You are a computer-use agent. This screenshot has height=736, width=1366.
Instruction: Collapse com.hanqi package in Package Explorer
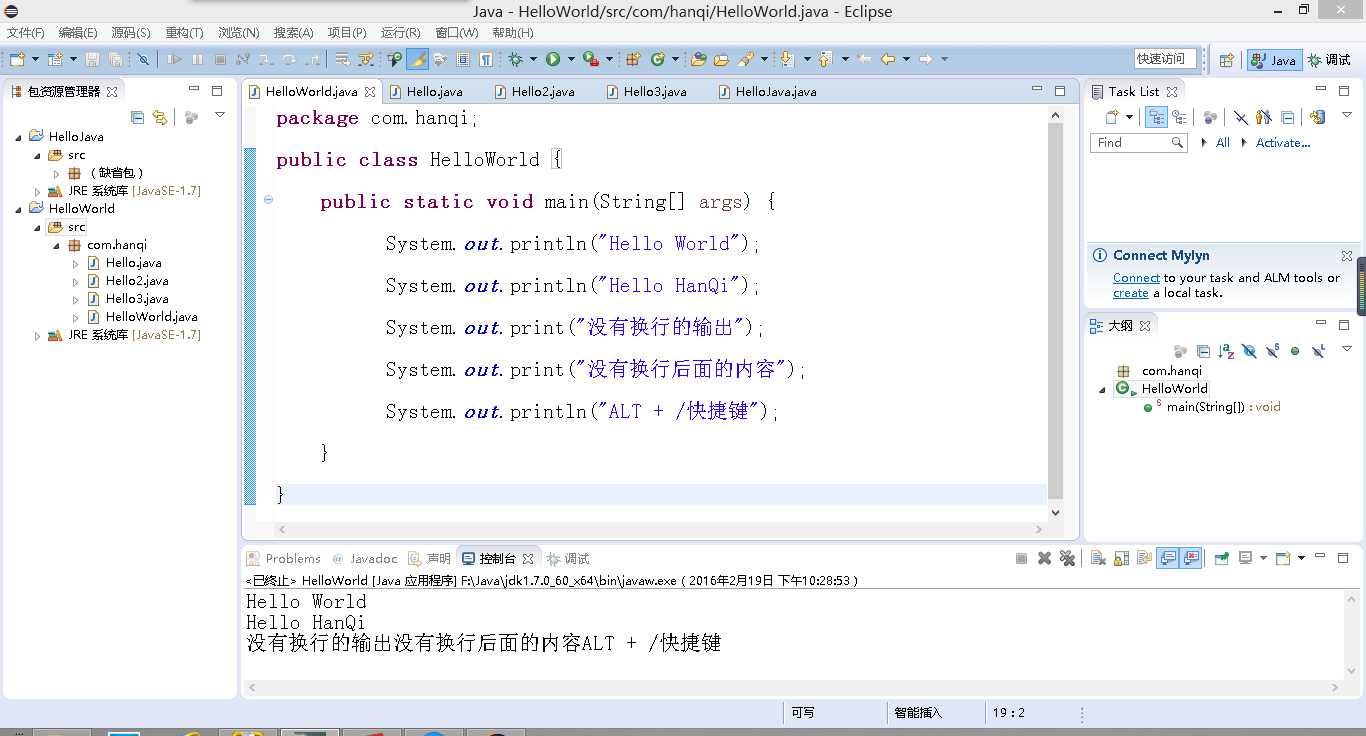57,245
